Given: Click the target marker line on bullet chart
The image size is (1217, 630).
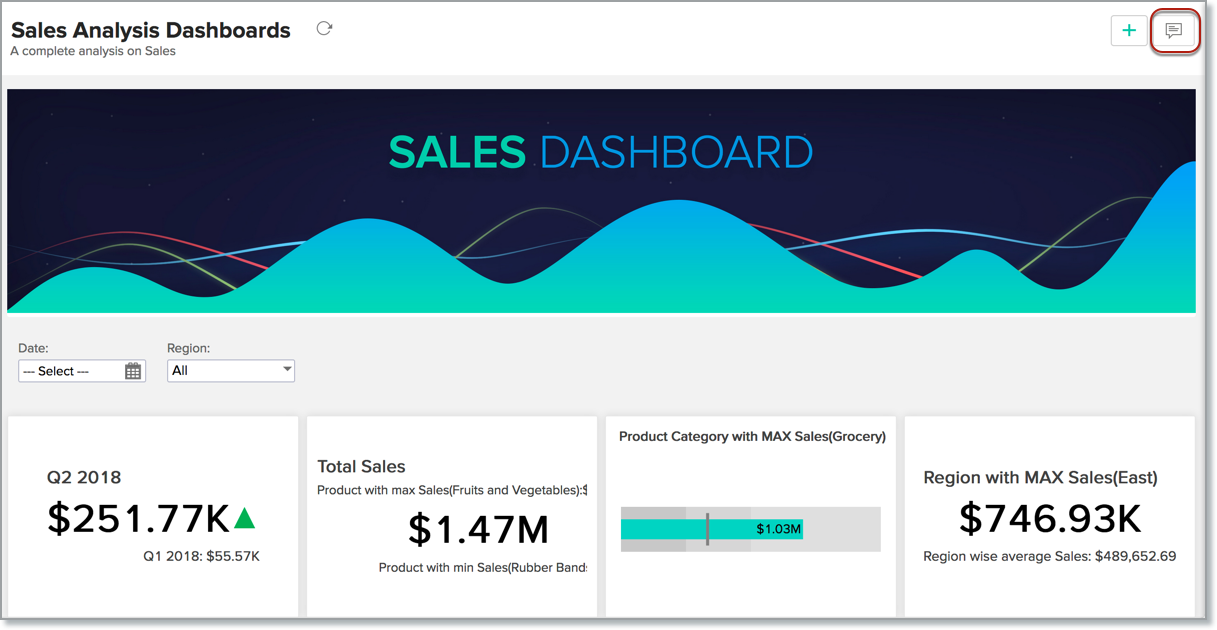Looking at the screenshot, I should click(707, 529).
